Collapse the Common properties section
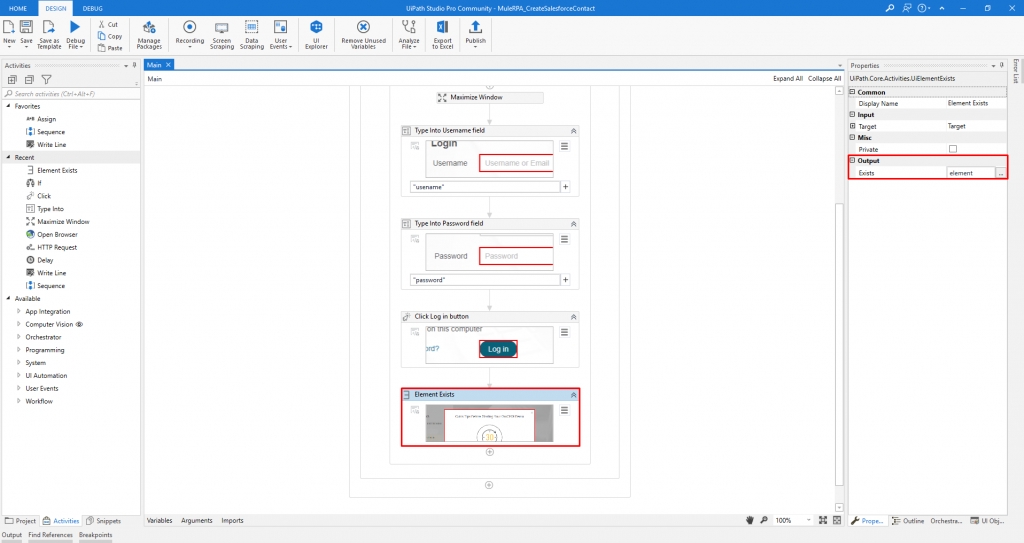The width and height of the screenshot is (1024, 543). coord(852,92)
